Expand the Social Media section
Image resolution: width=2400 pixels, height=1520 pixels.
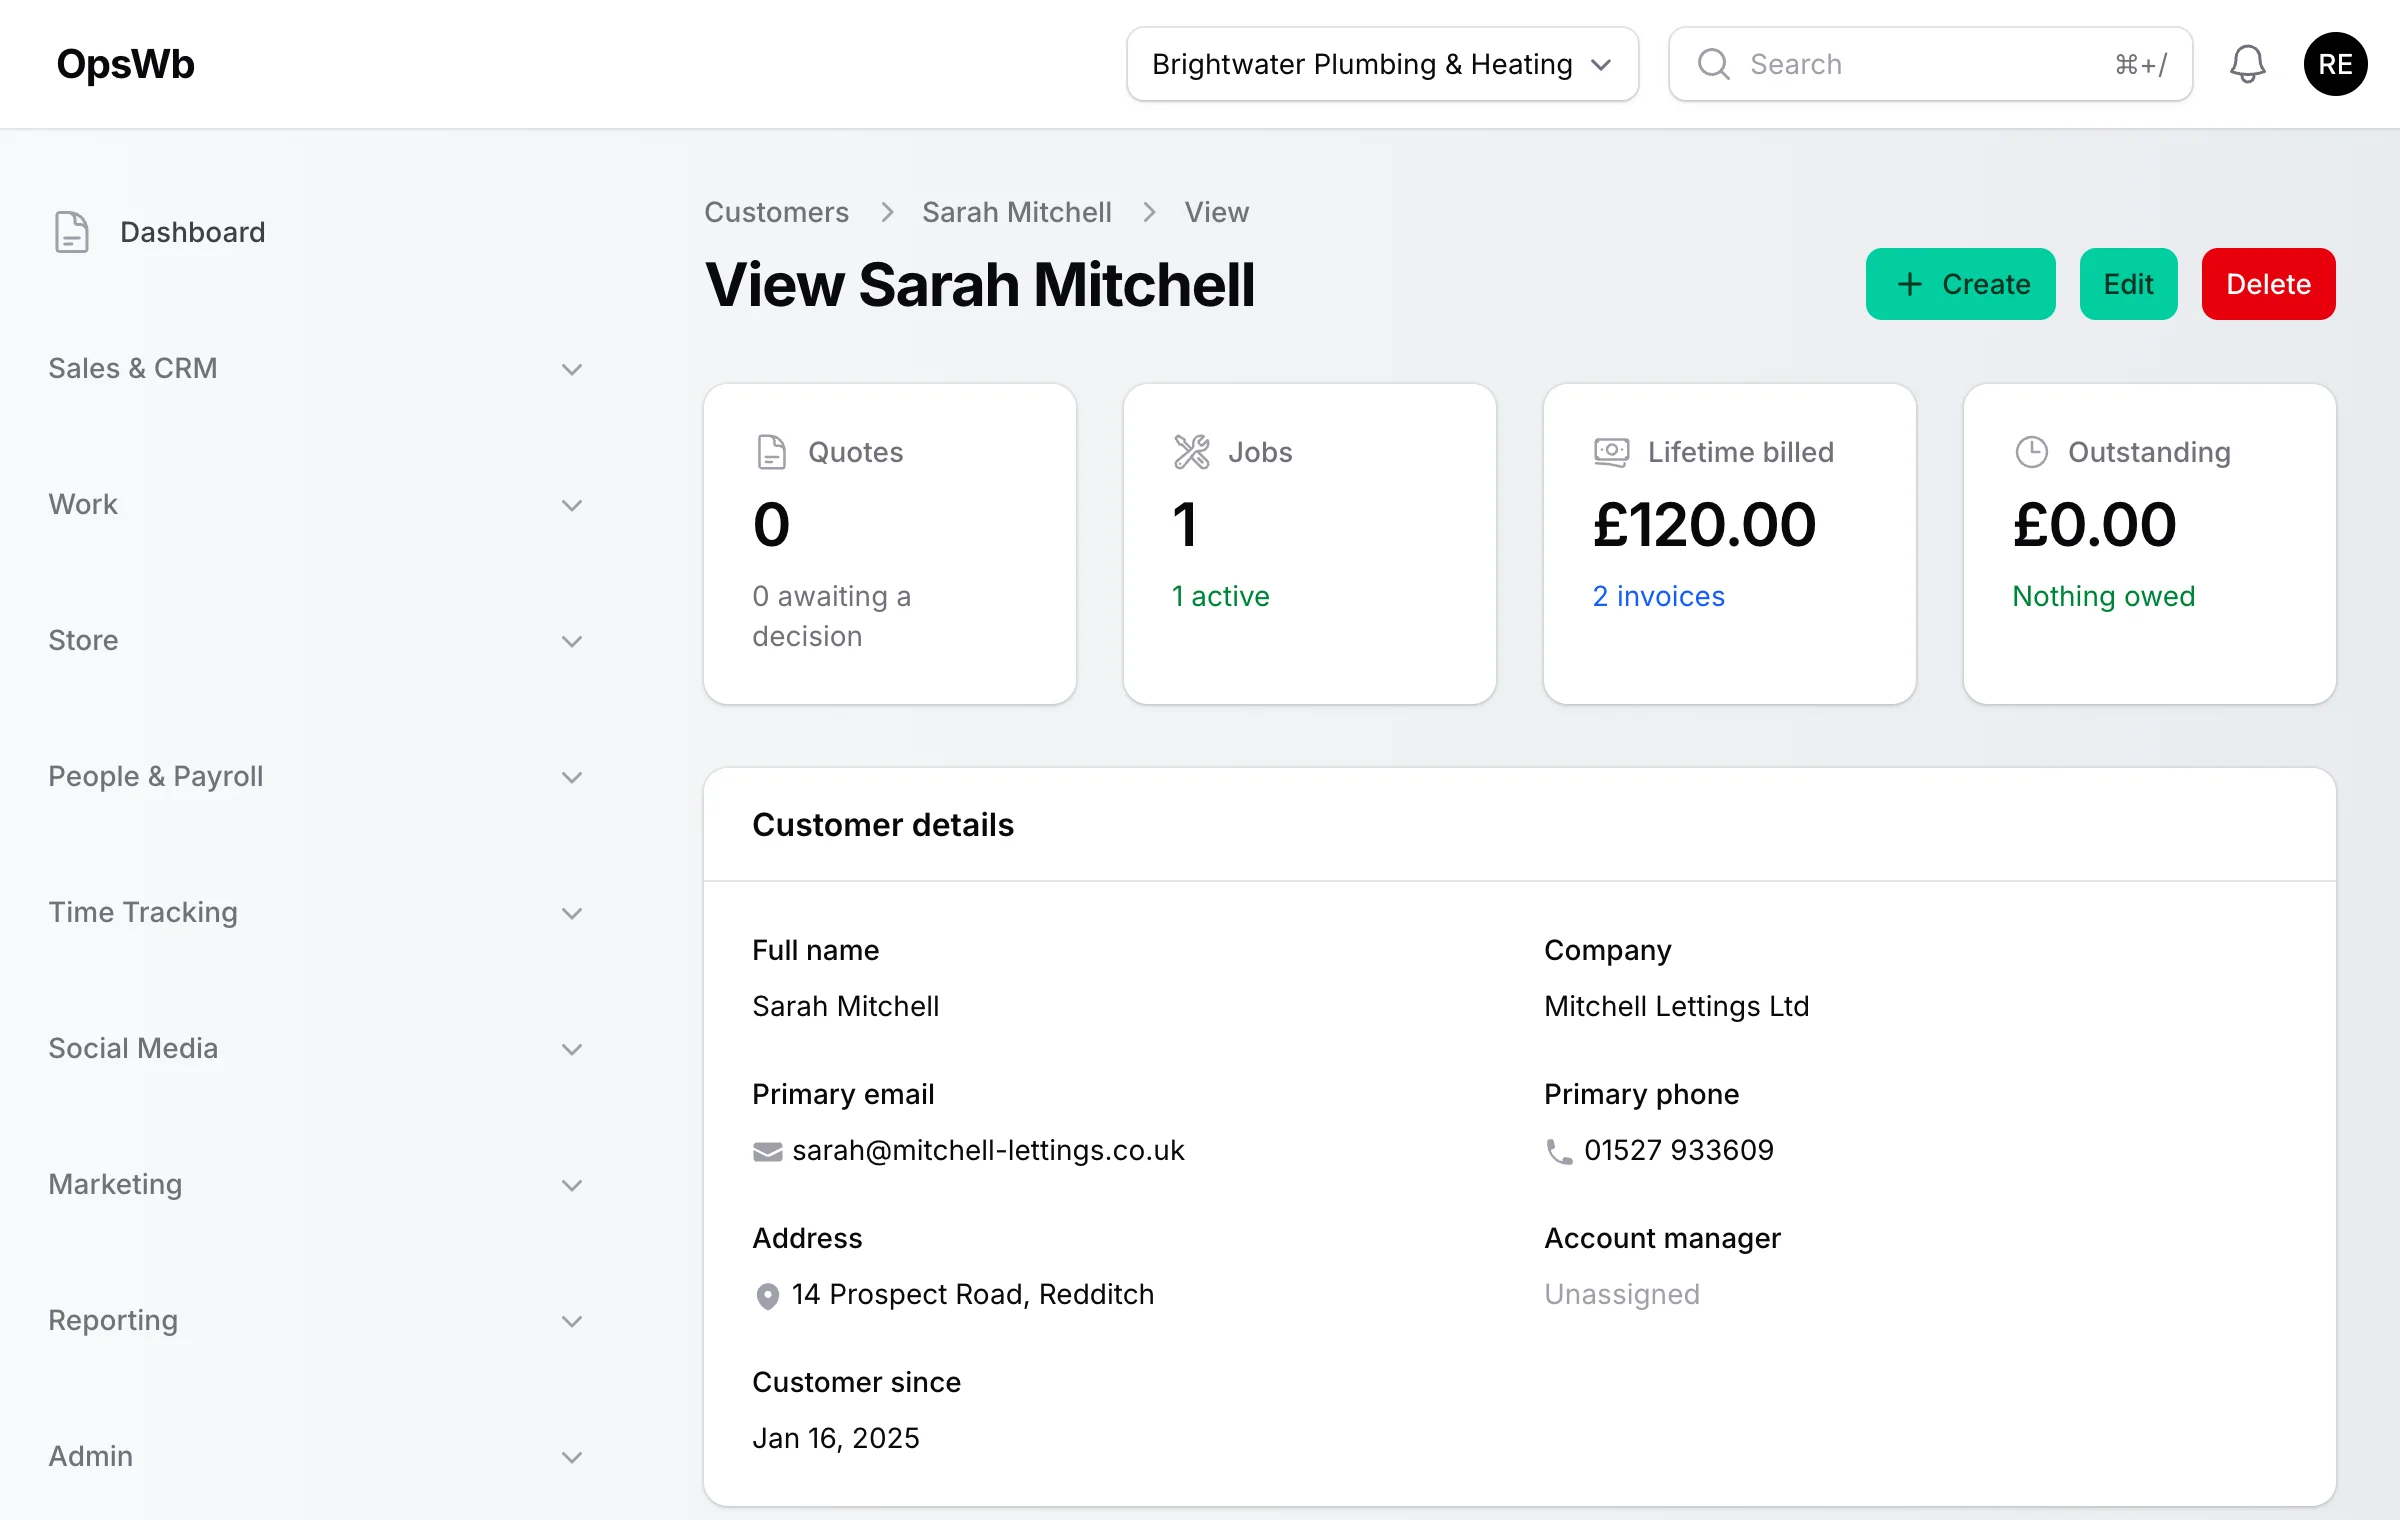[316, 1048]
